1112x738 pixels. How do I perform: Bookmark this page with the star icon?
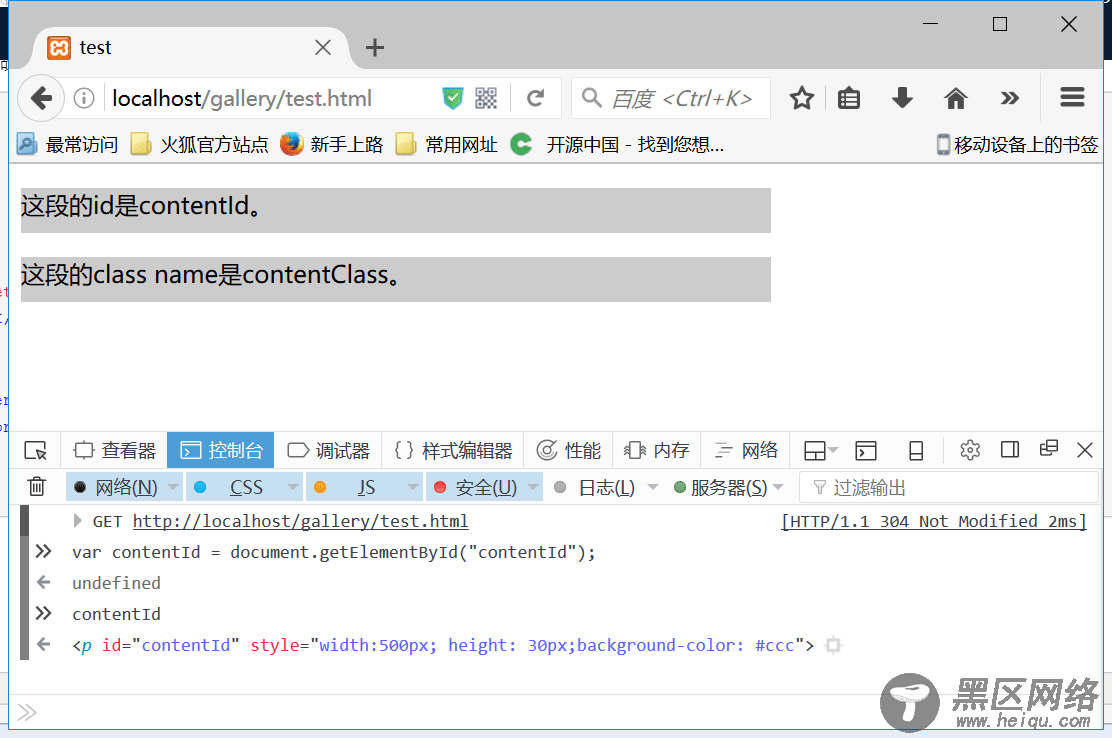[801, 98]
